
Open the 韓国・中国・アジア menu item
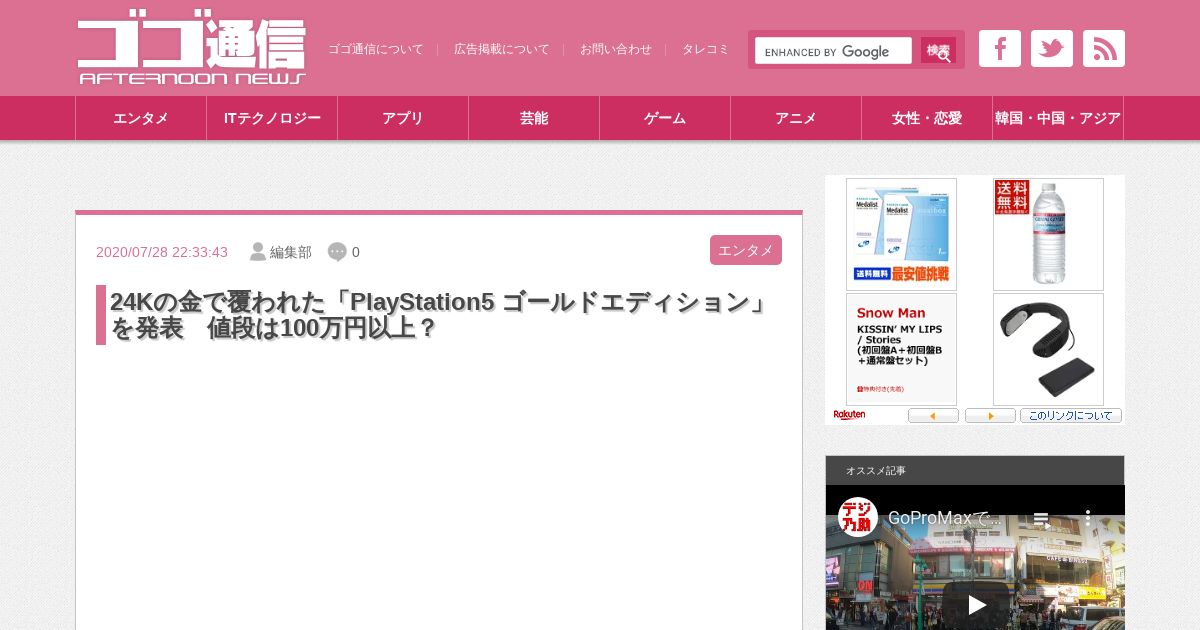(1058, 118)
